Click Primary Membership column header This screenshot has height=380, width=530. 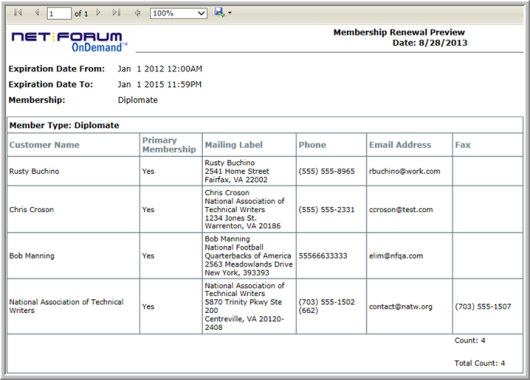(169, 145)
